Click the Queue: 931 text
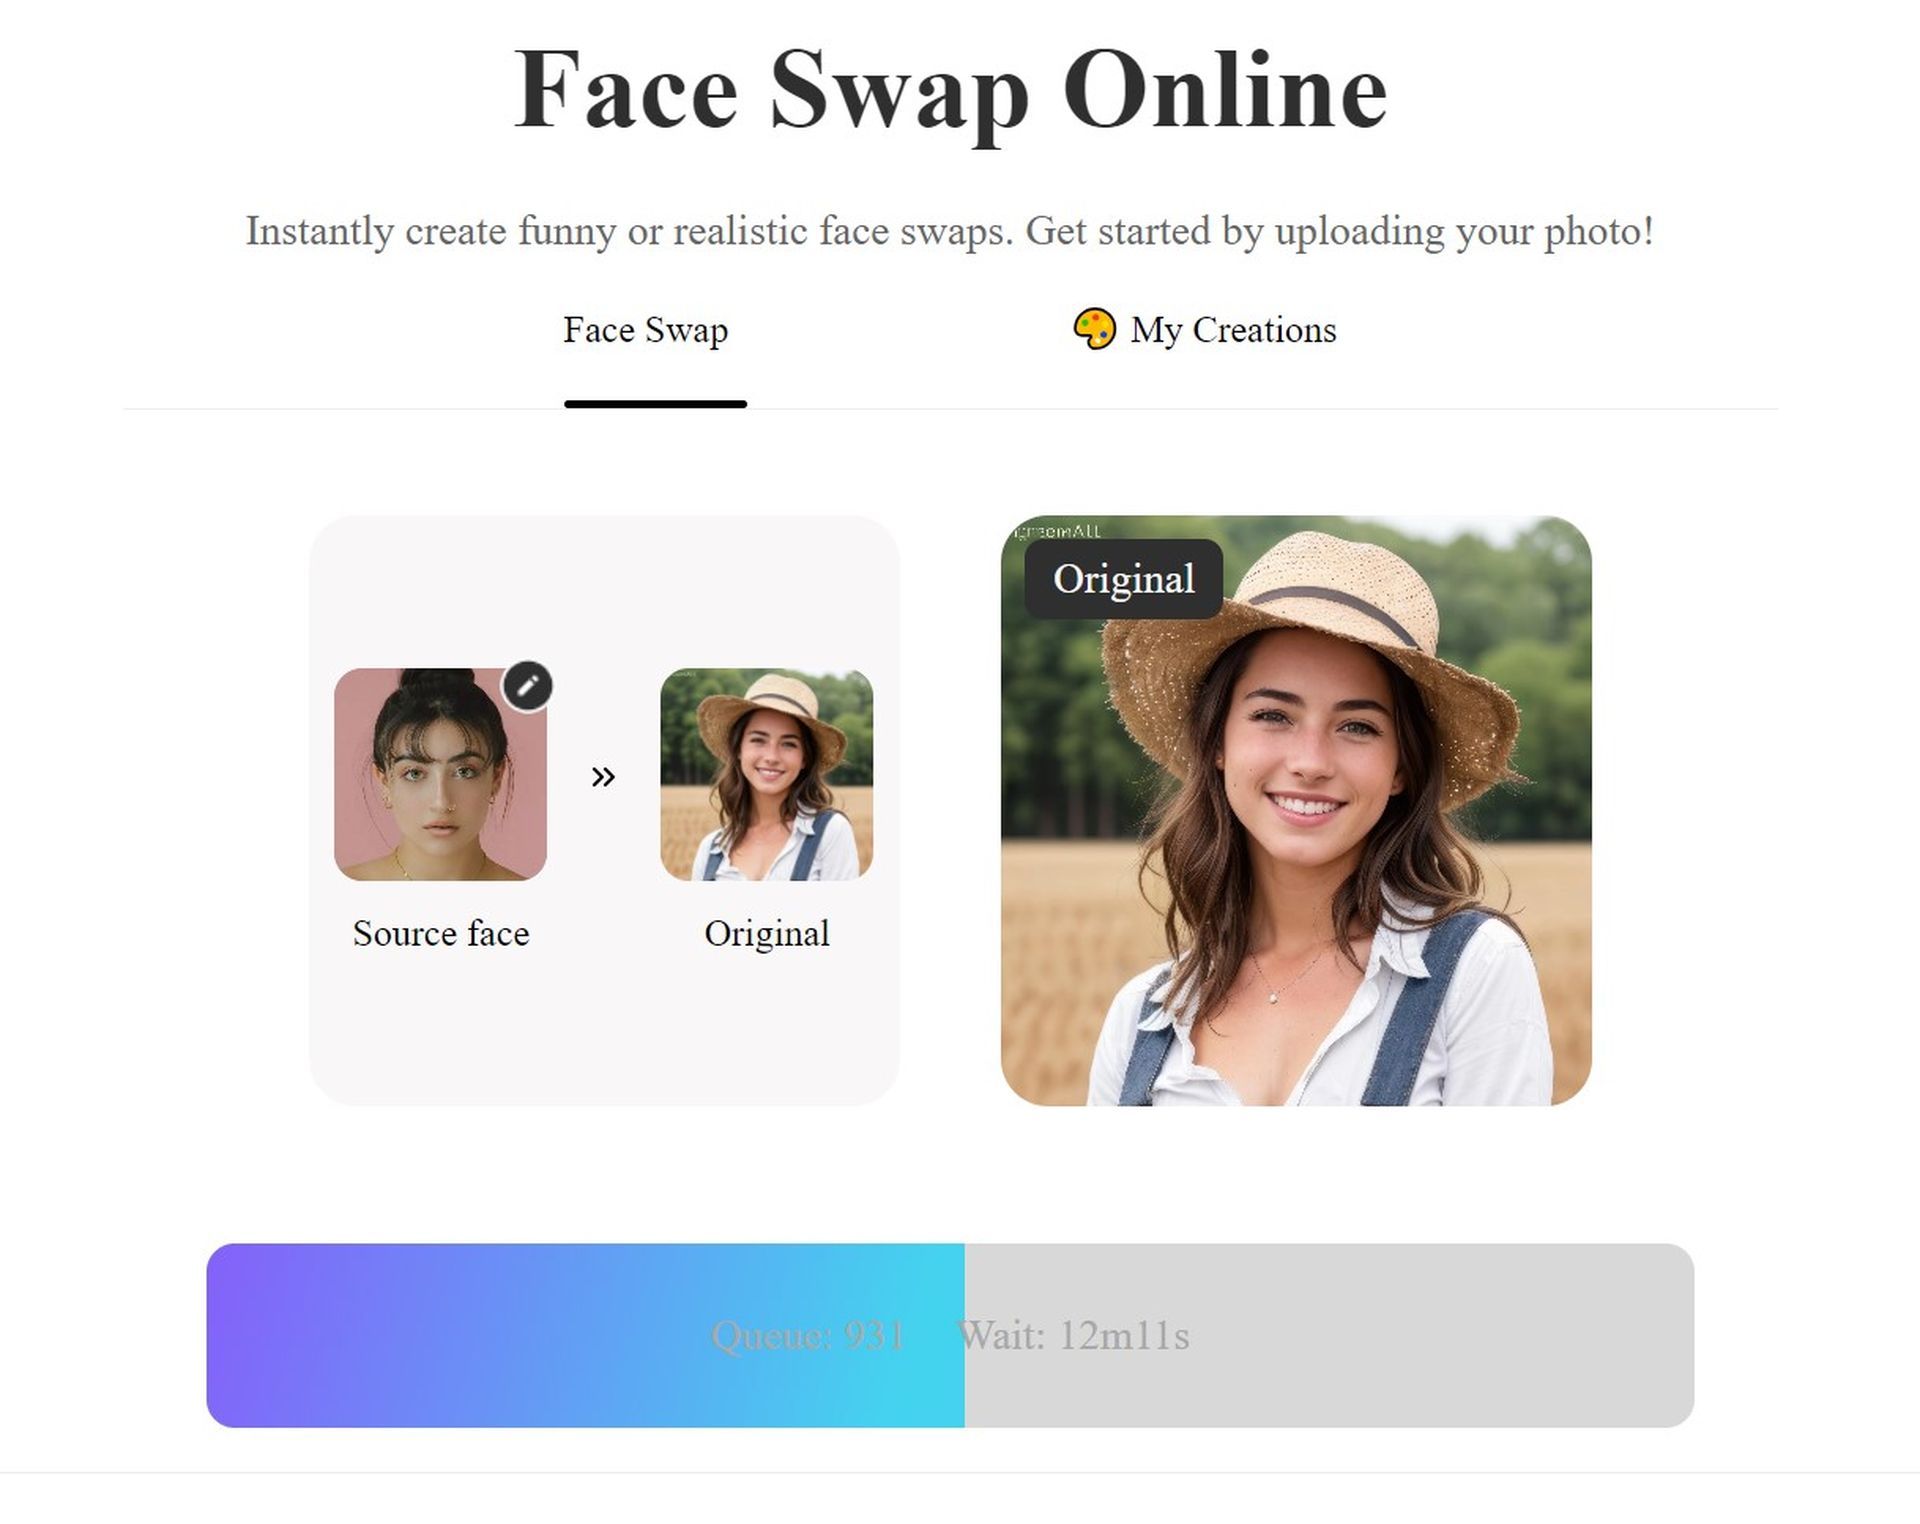The height and width of the screenshot is (1524, 1920). (808, 1335)
